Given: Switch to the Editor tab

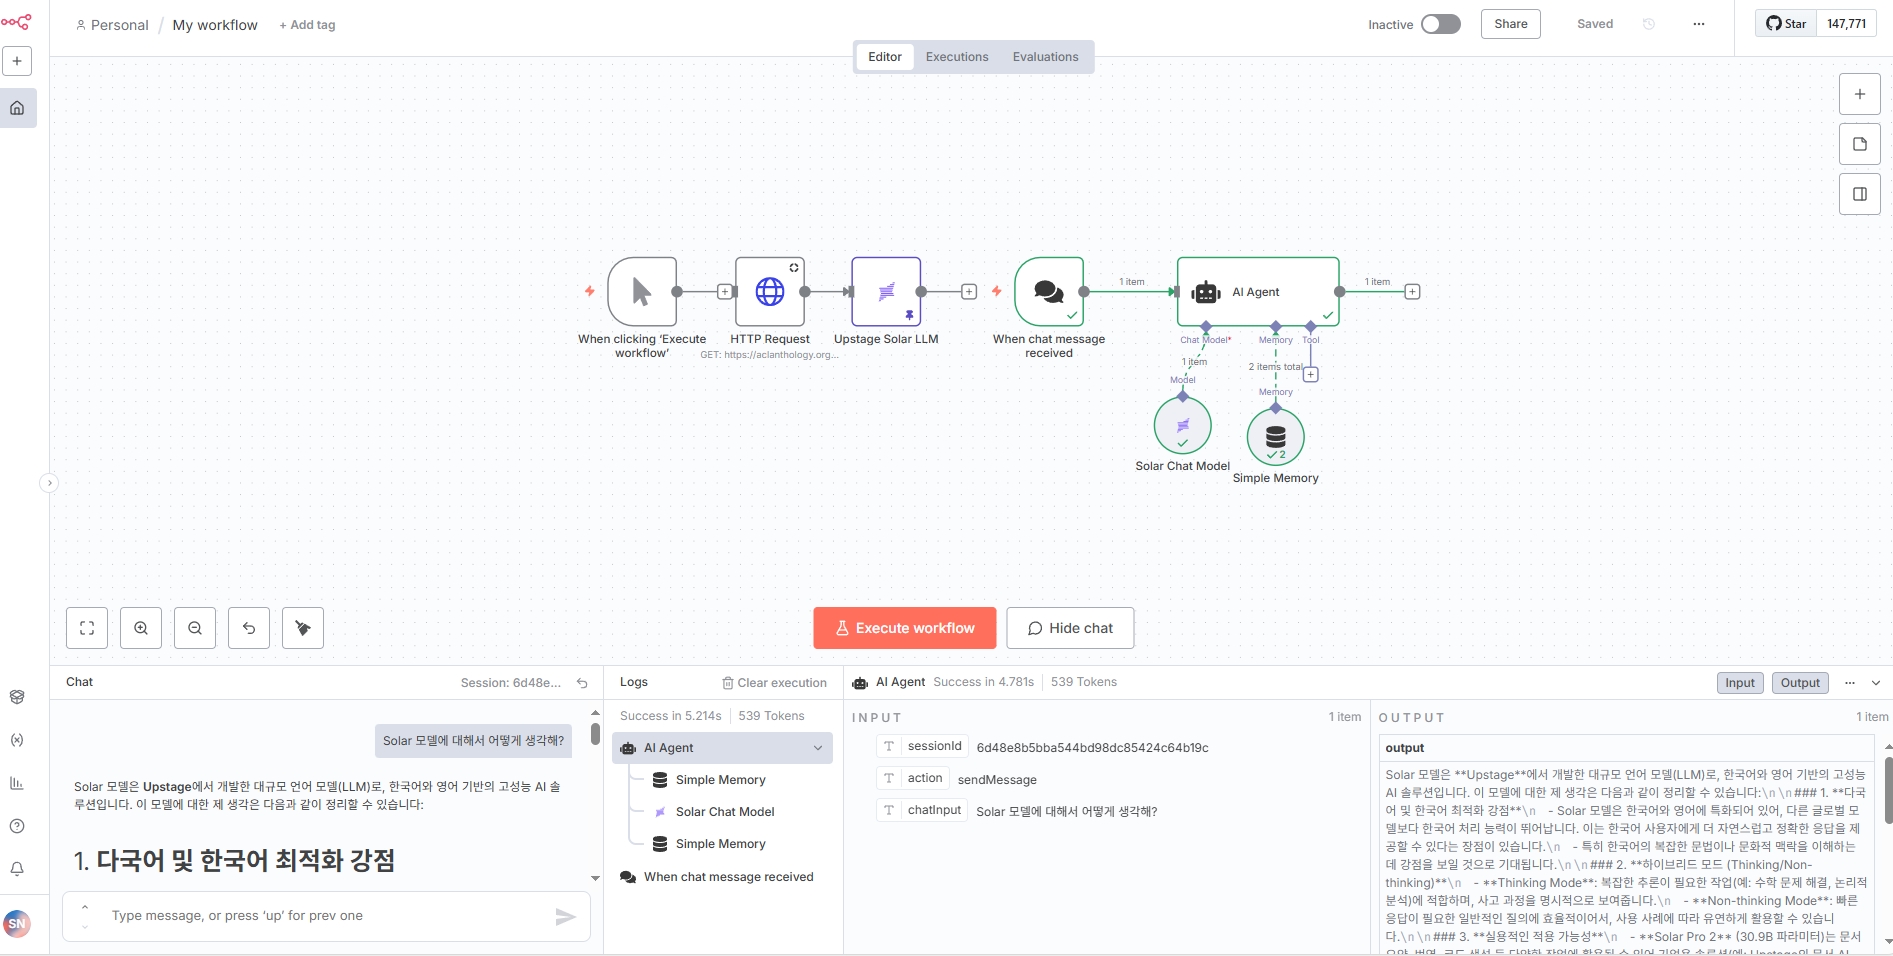Looking at the screenshot, I should coord(885,57).
